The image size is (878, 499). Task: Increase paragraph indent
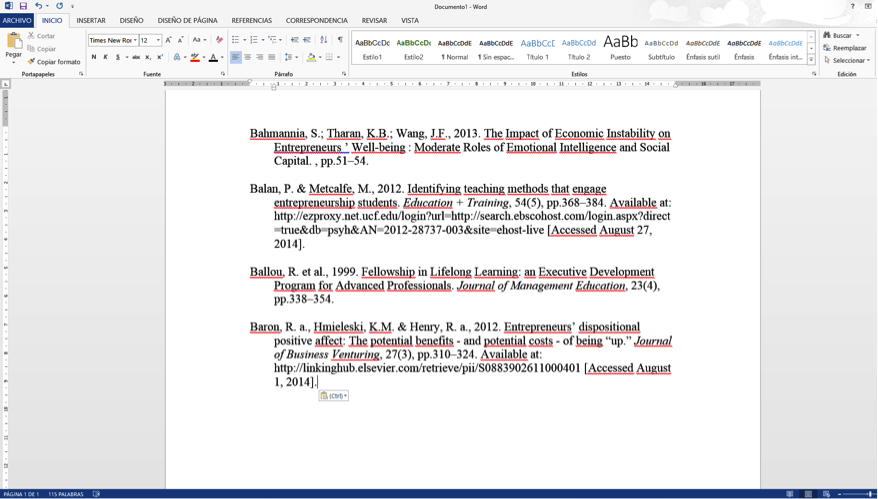(x=307, y=40)
